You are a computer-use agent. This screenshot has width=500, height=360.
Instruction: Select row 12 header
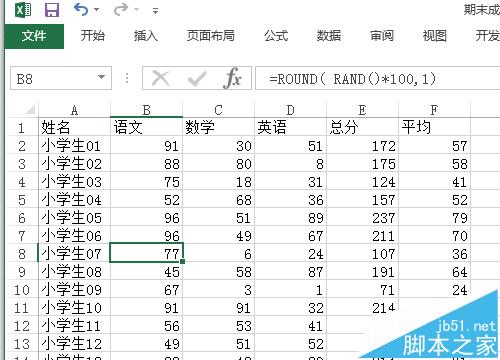(22, 326)
